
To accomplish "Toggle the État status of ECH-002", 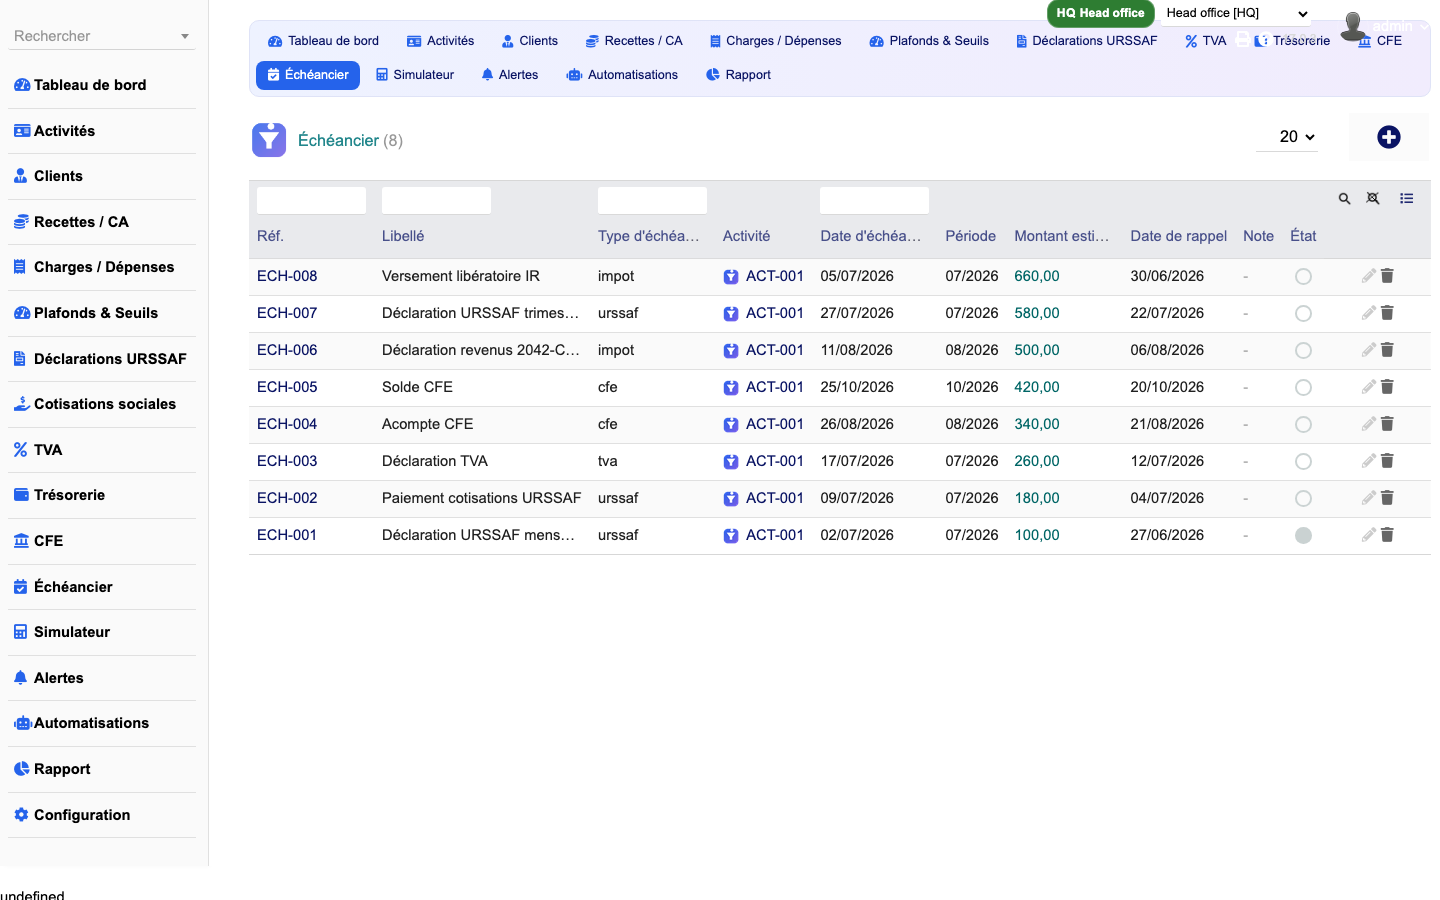I will 1303,499.
